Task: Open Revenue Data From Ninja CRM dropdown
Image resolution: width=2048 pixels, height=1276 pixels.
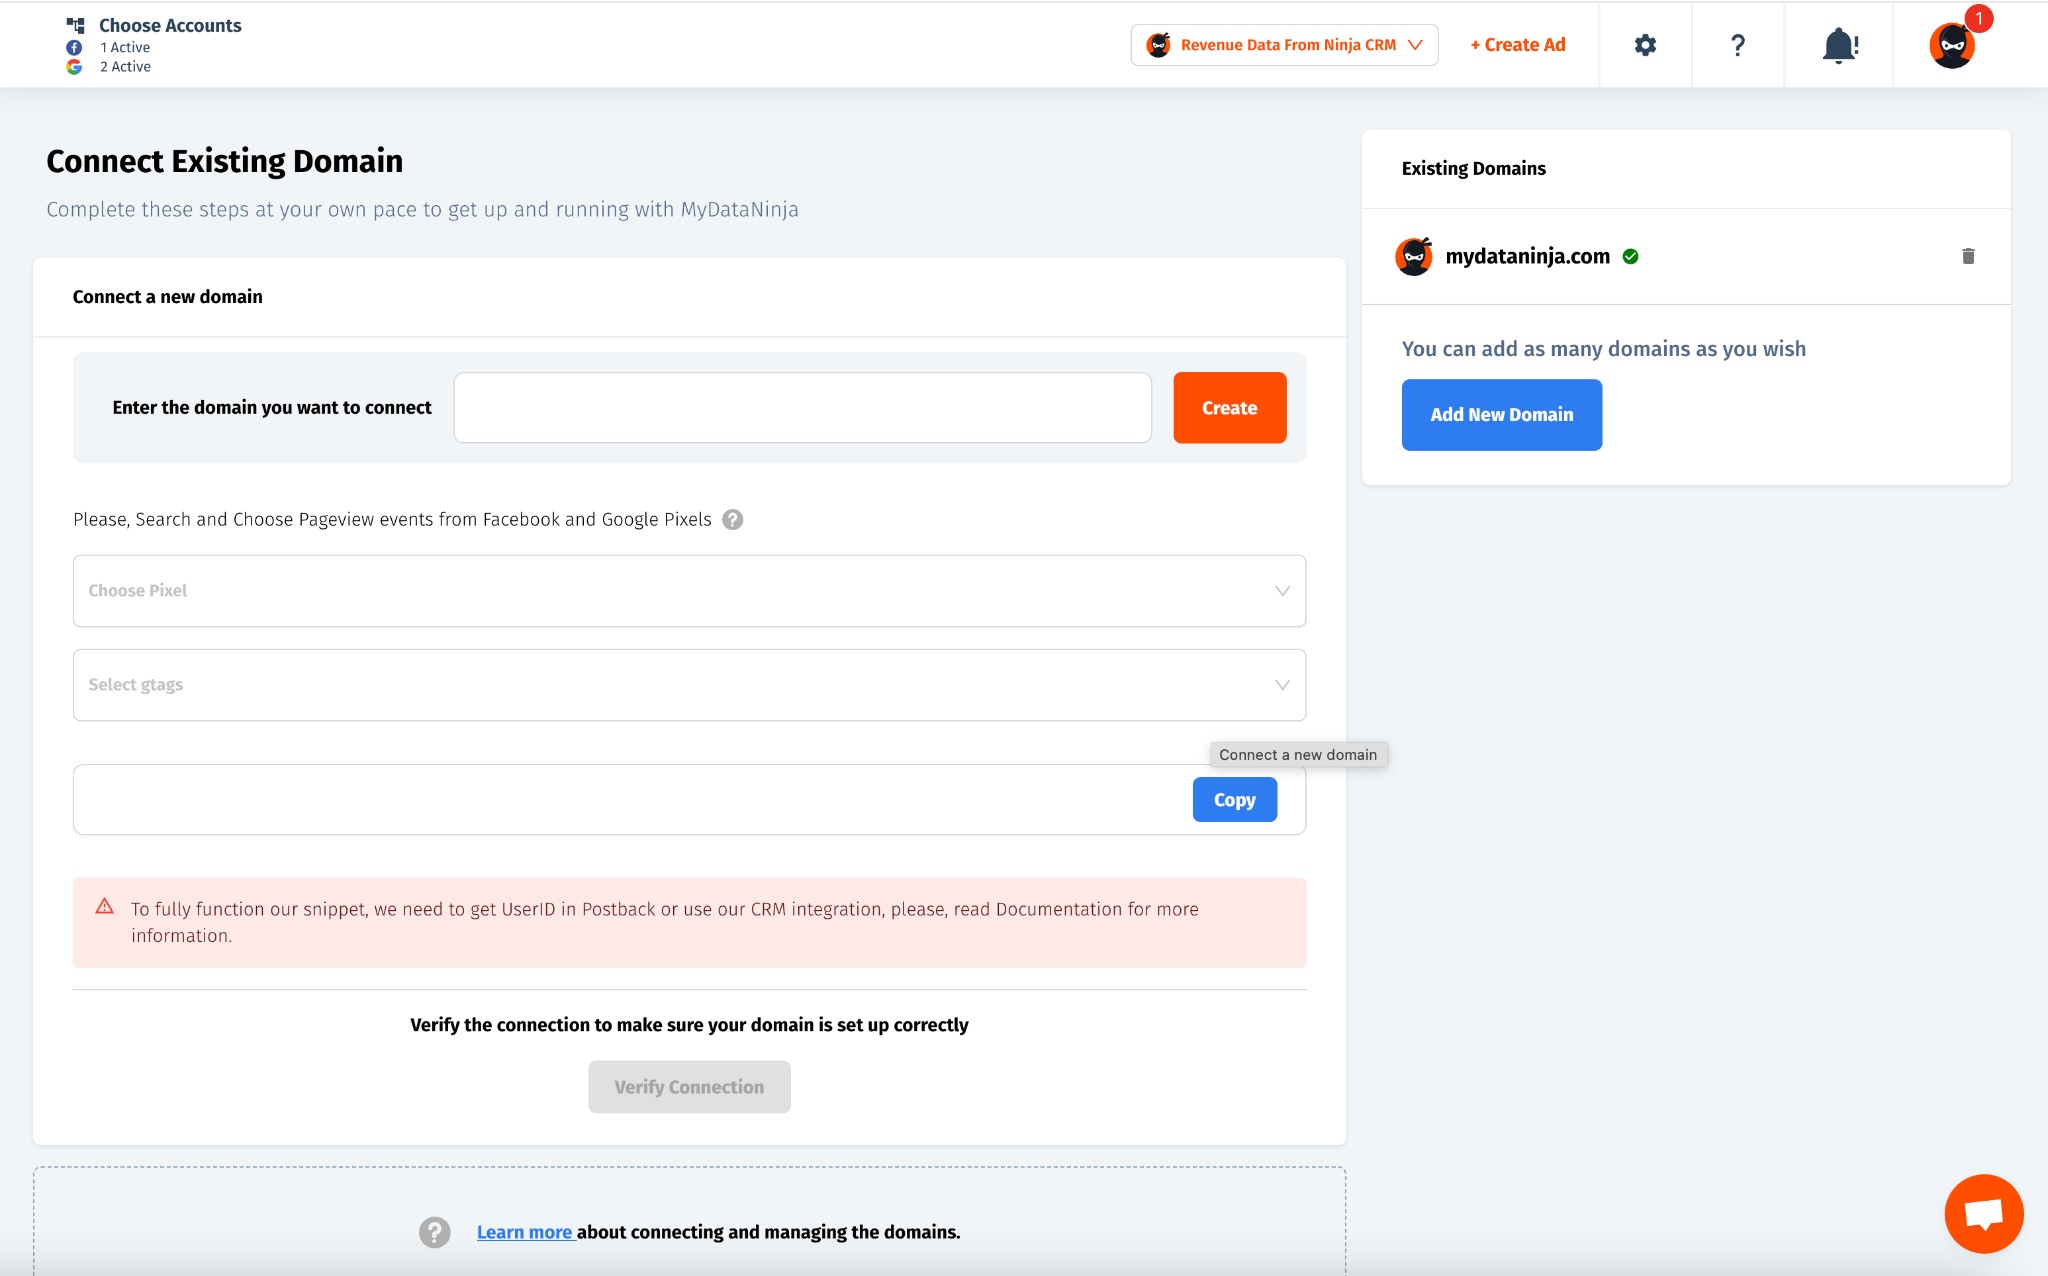Action: click(x=1284, y=45)
